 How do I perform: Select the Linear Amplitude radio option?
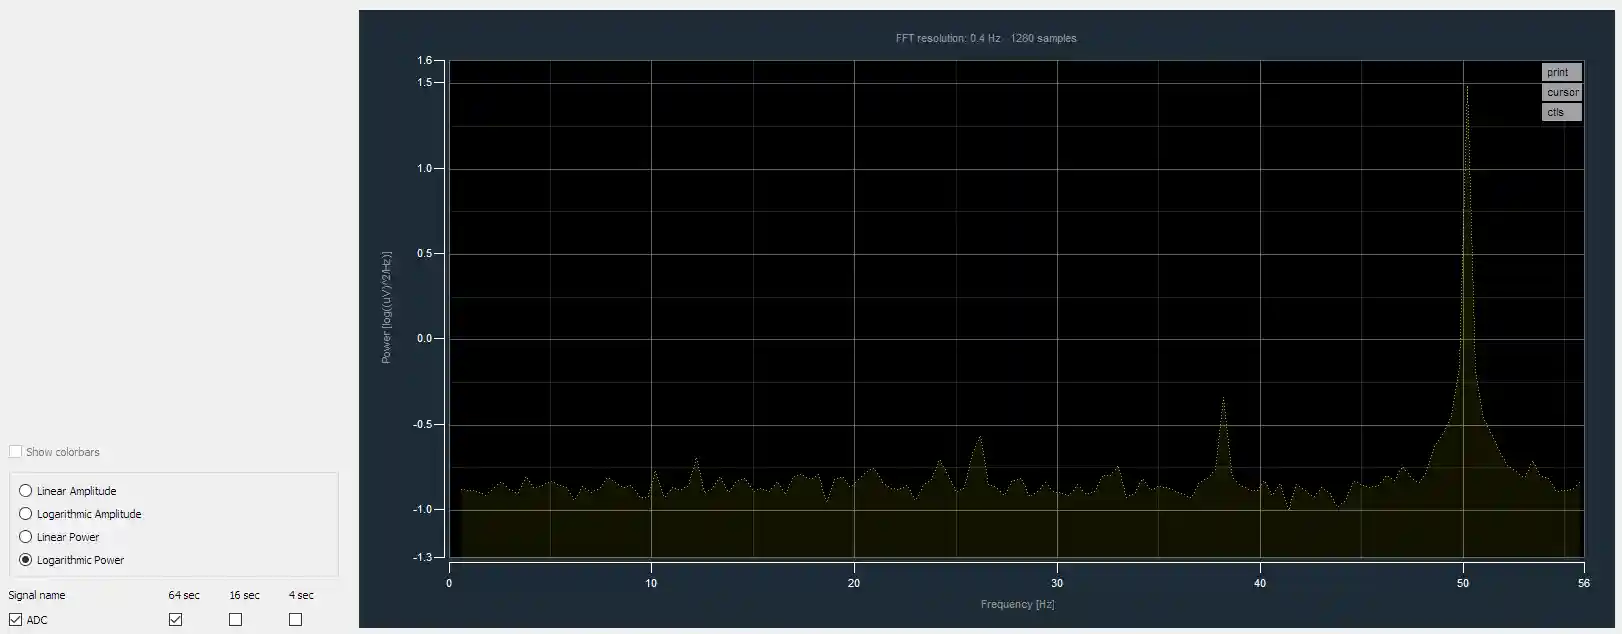[x=26, y=491]
